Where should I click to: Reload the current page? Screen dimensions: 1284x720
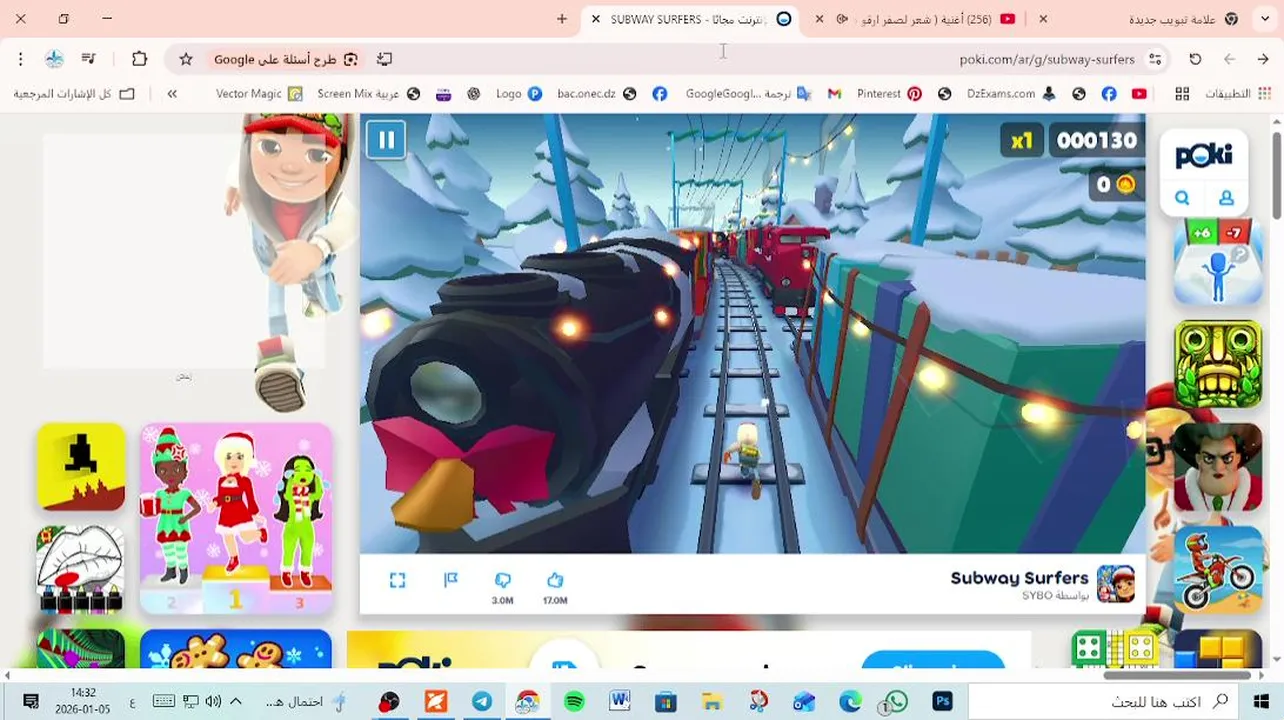coord(1195,59)
